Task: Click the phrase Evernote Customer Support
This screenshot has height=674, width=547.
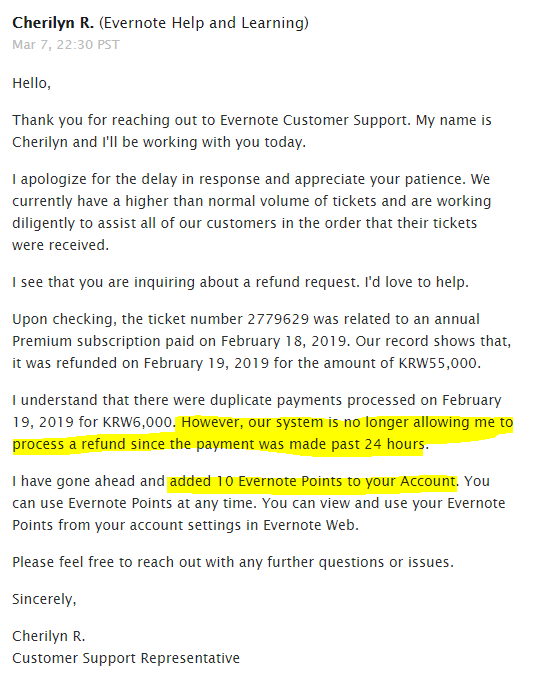Action: tap(314, 120)
